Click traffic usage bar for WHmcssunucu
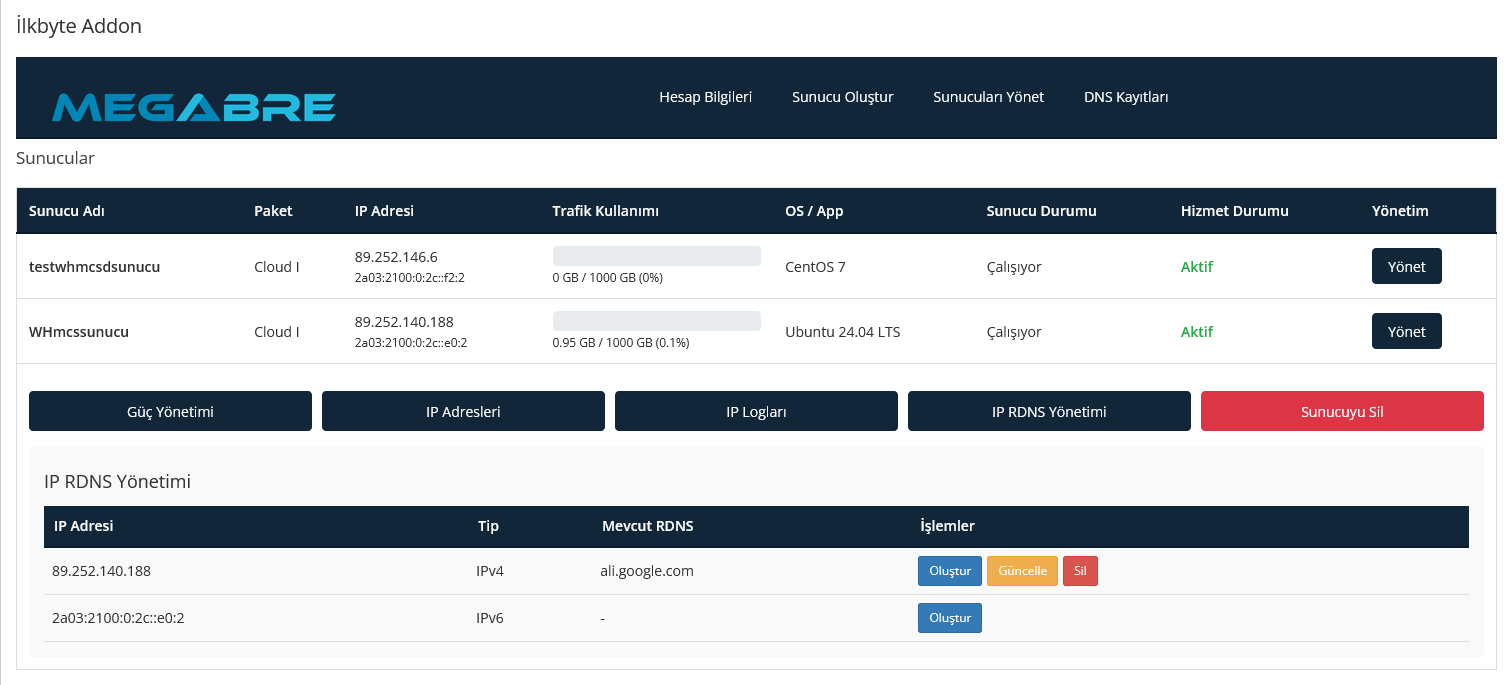This screenshot has width=1512, height=685. click(656, 321)
